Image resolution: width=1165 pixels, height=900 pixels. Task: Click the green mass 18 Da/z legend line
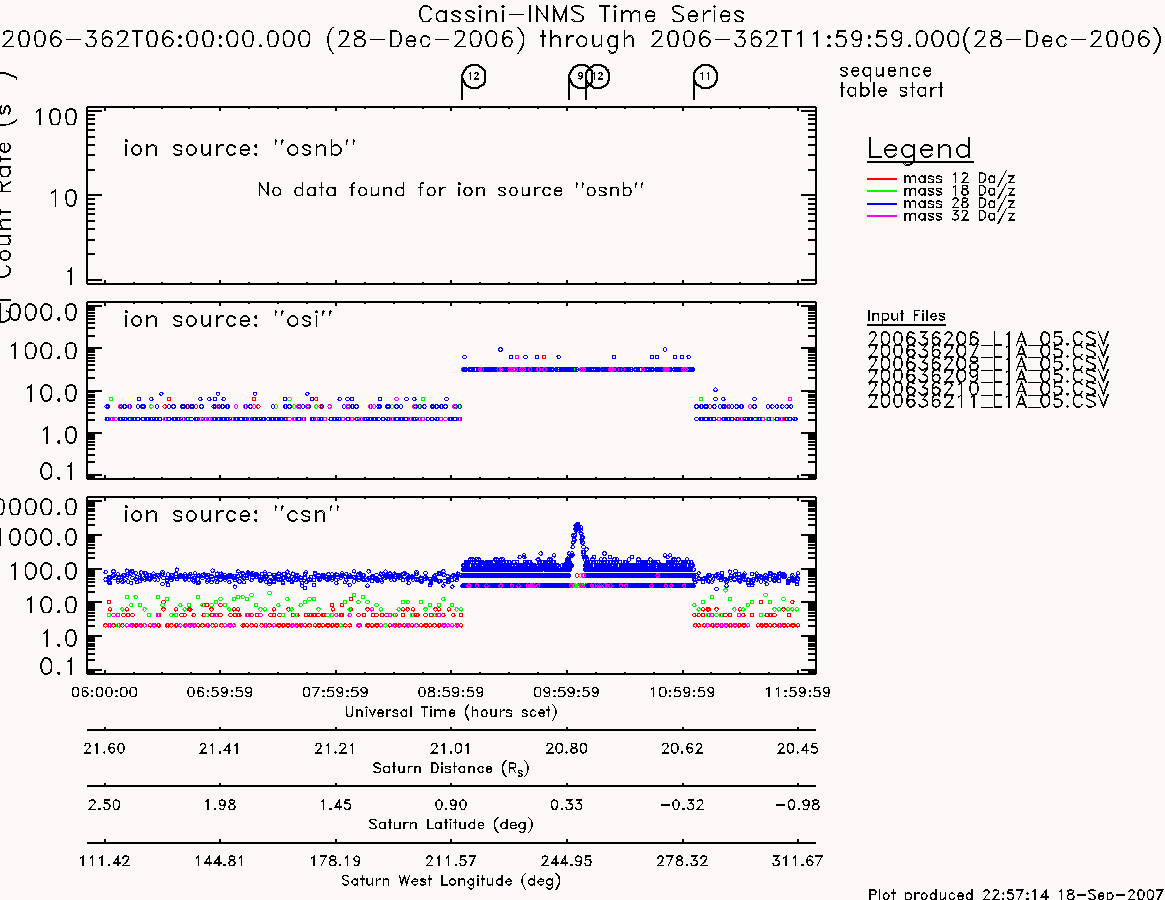882,191
